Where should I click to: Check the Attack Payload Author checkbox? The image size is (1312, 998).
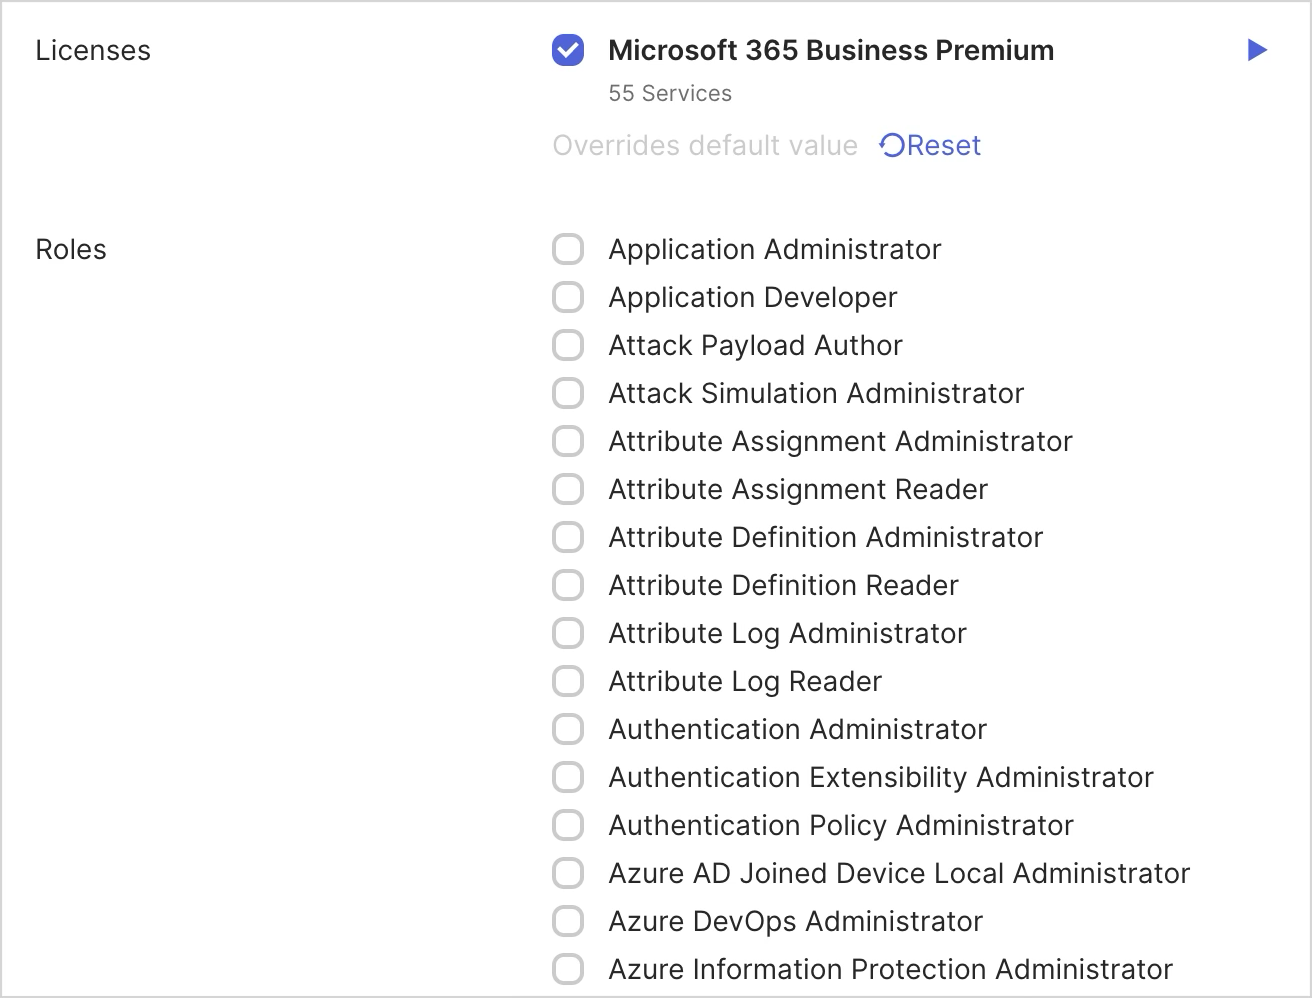[x=568, y=345]
